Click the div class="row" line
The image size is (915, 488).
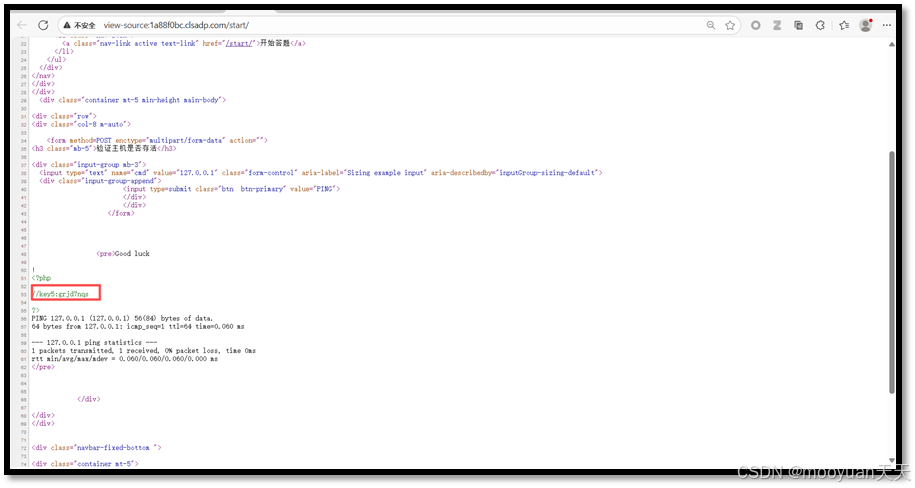point(64,116)
